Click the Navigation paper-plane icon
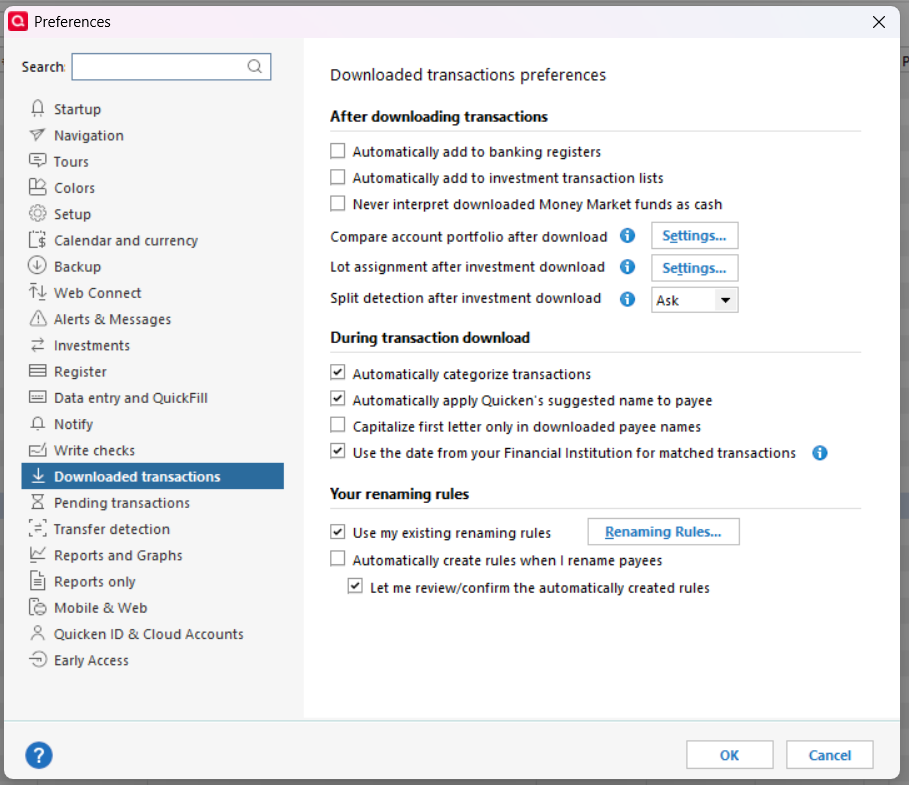This screenshot has height=785, width=909. 37,135
